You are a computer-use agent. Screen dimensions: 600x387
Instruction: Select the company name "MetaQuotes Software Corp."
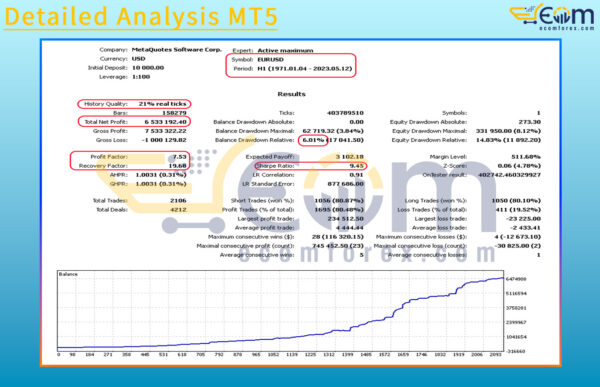pyautogui.click(x=176, y=50)
